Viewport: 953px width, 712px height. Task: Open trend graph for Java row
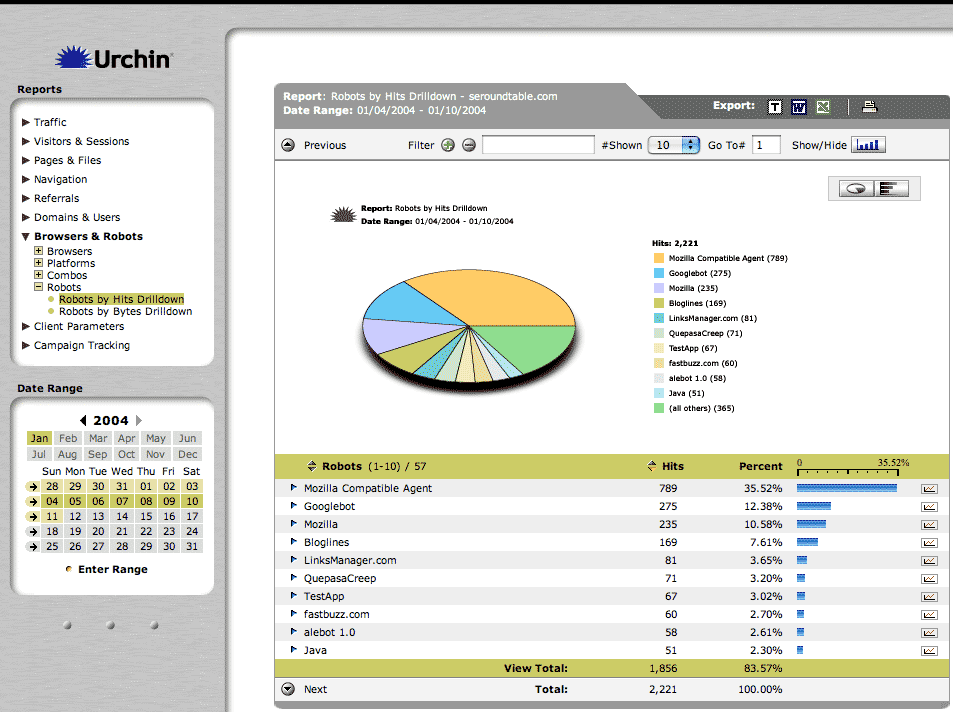coord(929,651)
